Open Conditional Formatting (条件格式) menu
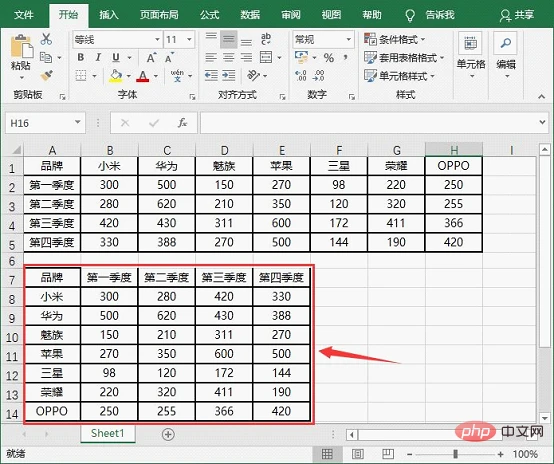The width and height of the screenshot is (554, 464). pyautogui.click(x=395, y=39)
